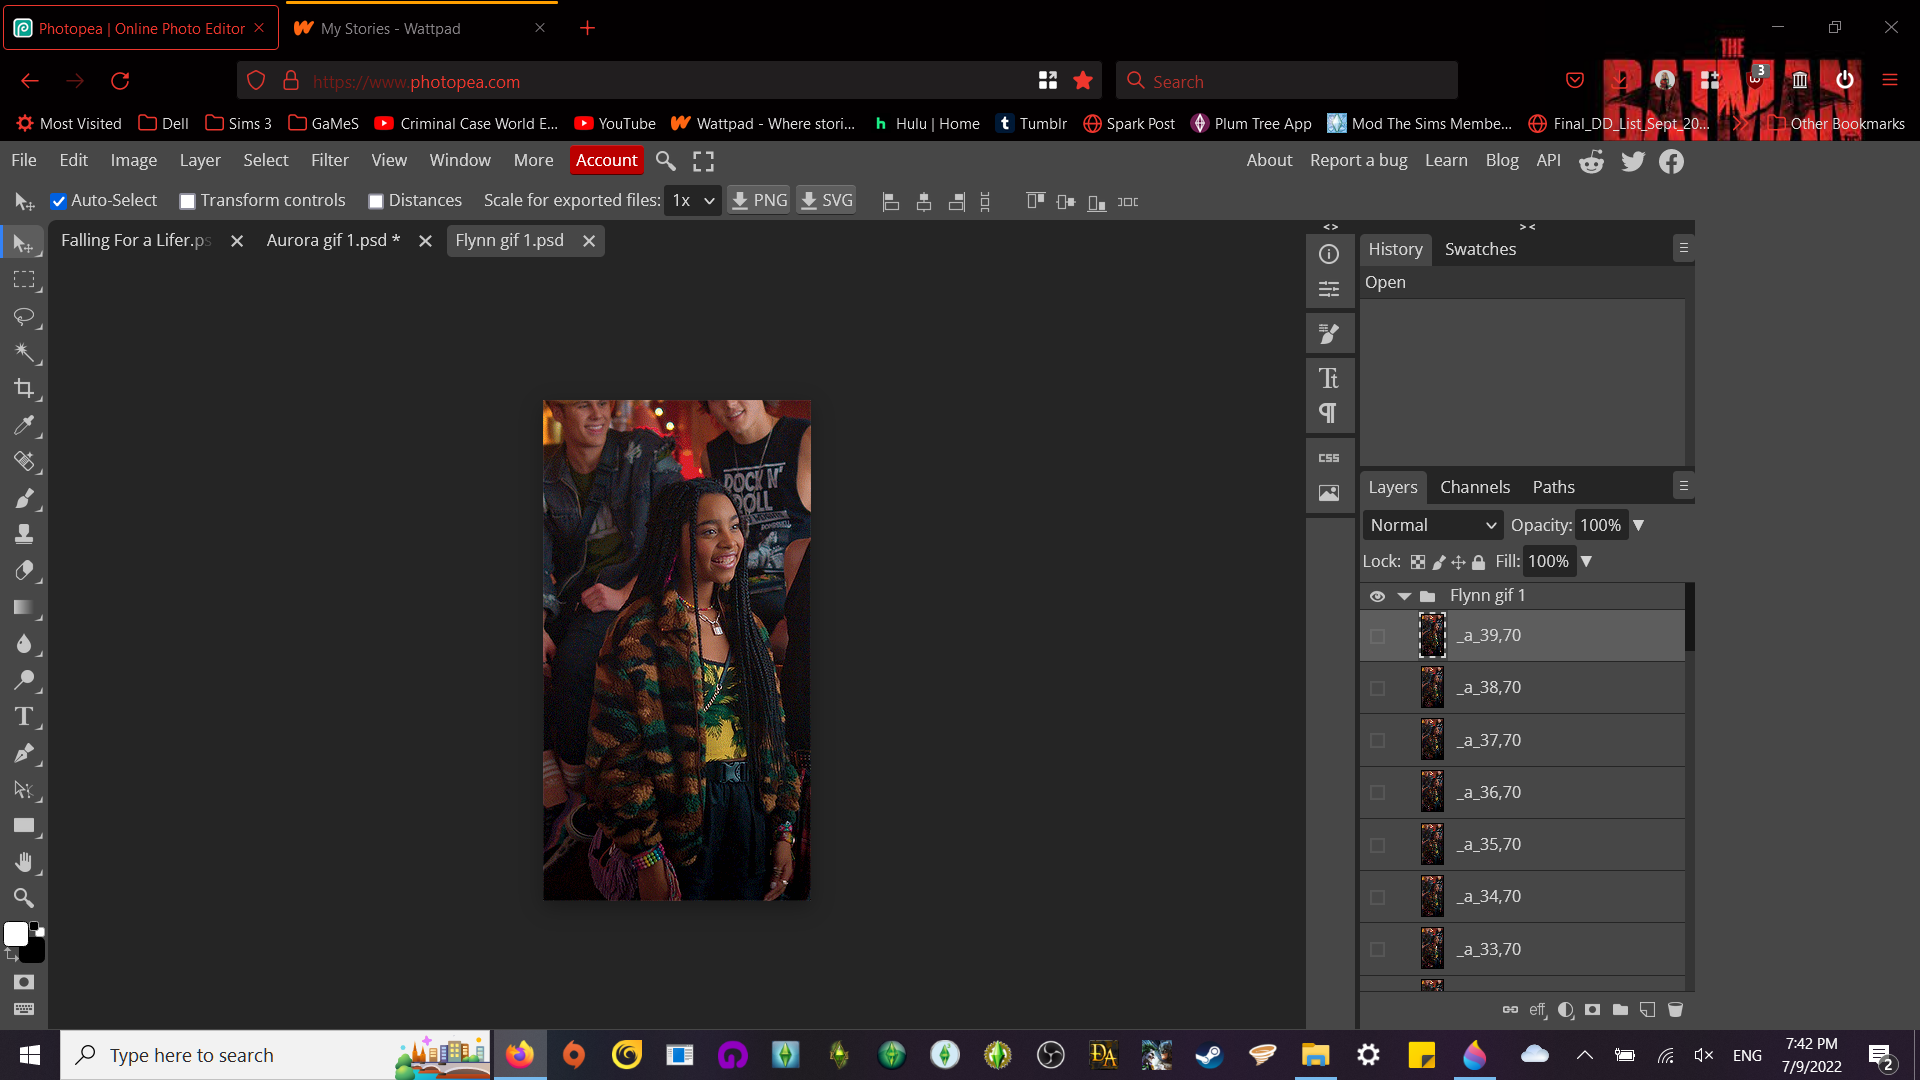This screenshot has width=1920, height=1080.
Task: Delete layer with trash icon
Action: pos(1676,1010)
